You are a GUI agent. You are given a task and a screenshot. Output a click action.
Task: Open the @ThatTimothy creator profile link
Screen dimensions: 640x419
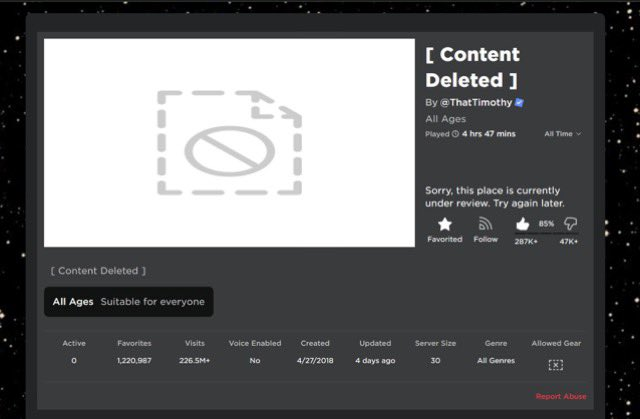point(476,102)
